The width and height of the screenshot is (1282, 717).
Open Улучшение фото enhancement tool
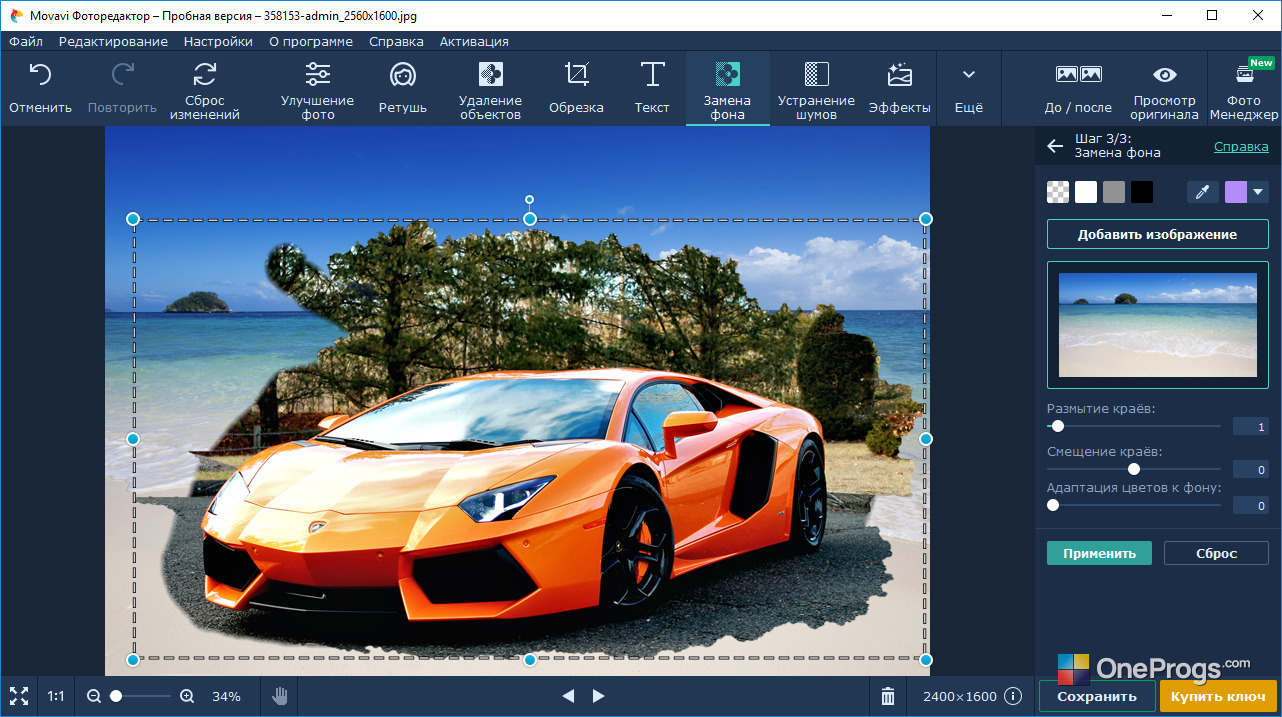[317, 88]
